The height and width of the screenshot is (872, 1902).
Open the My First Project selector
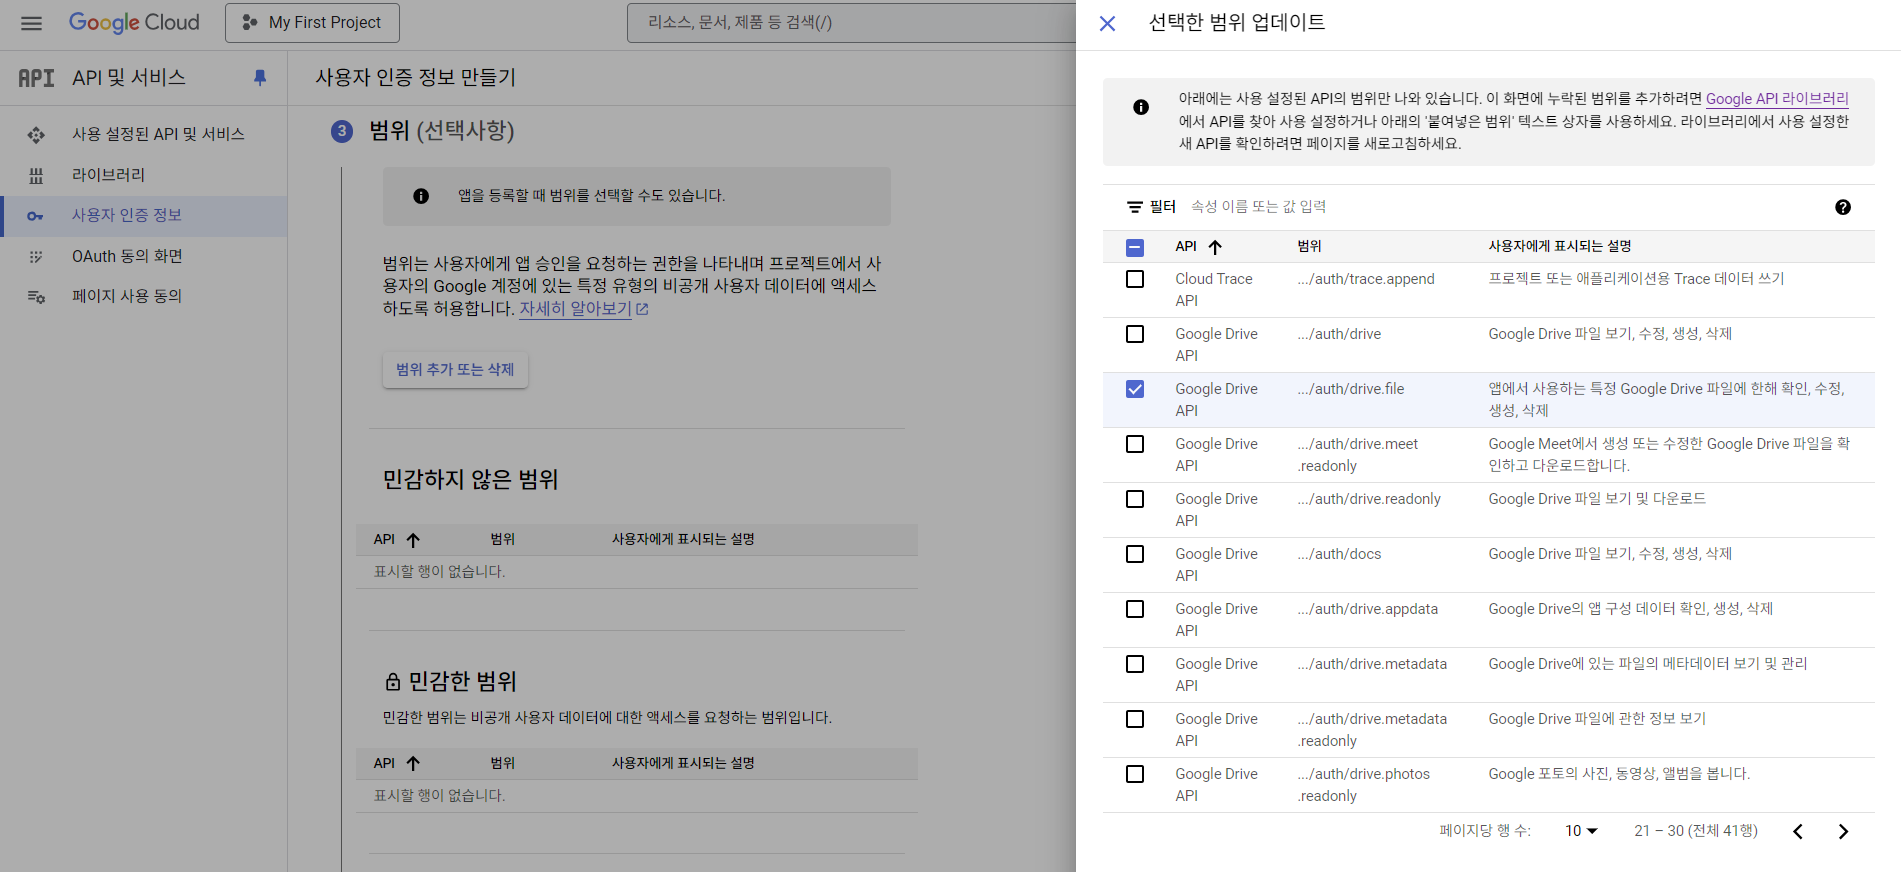(312, 23)
